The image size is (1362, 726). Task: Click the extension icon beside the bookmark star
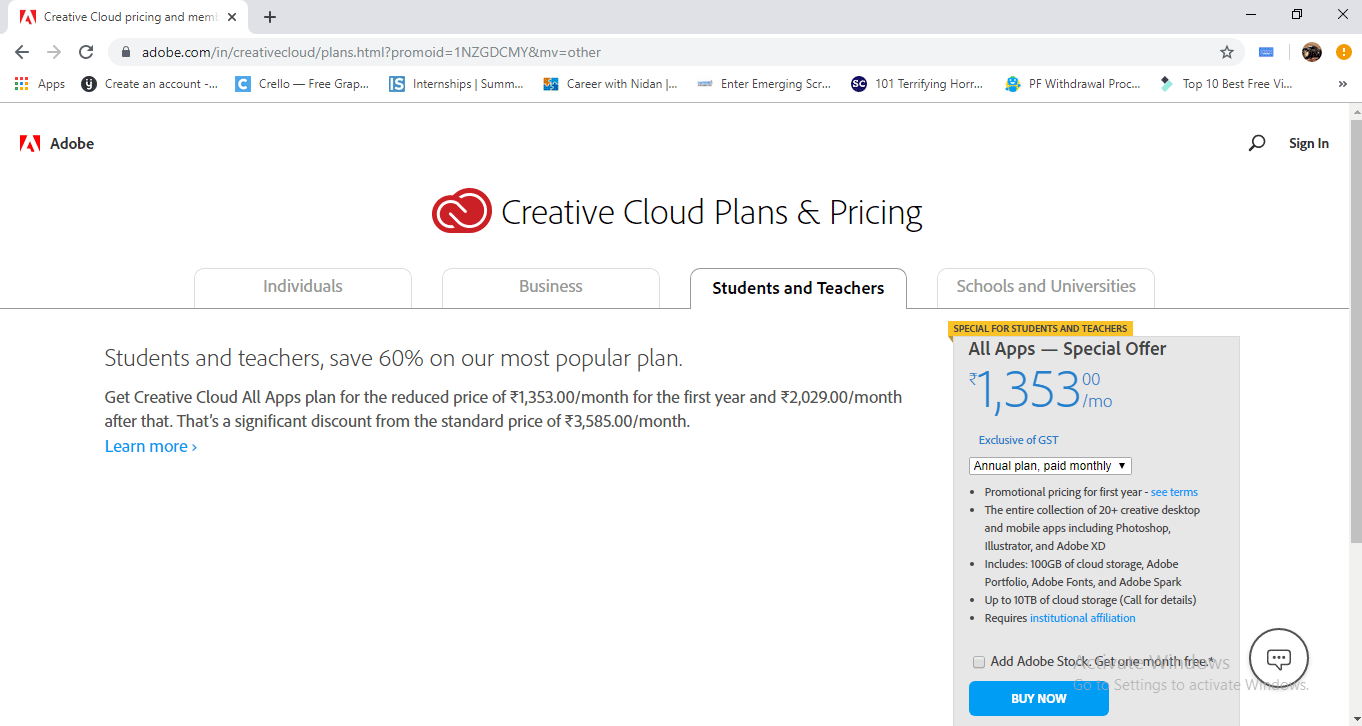point(1265,51)
